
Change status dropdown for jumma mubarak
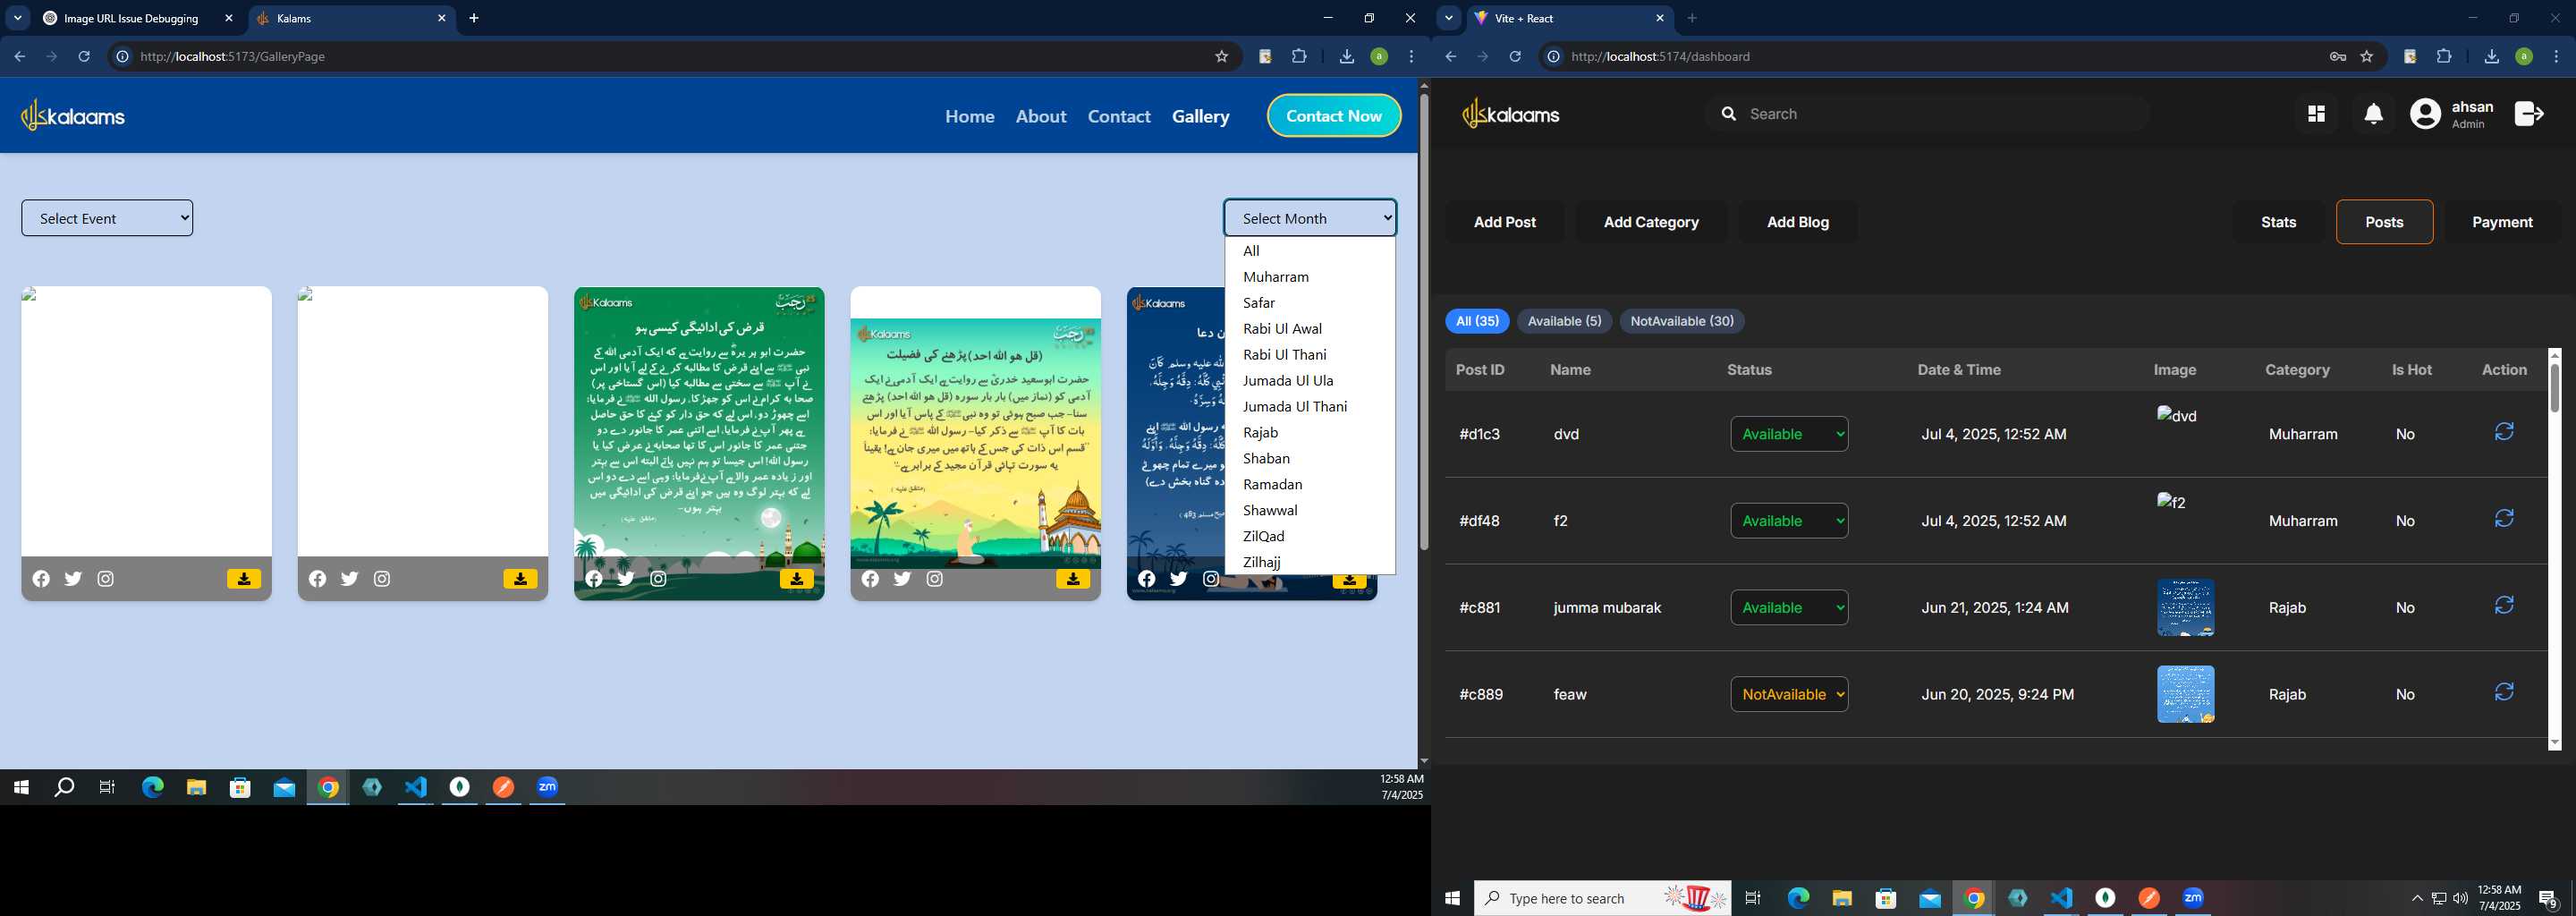tap(1789, 608)
